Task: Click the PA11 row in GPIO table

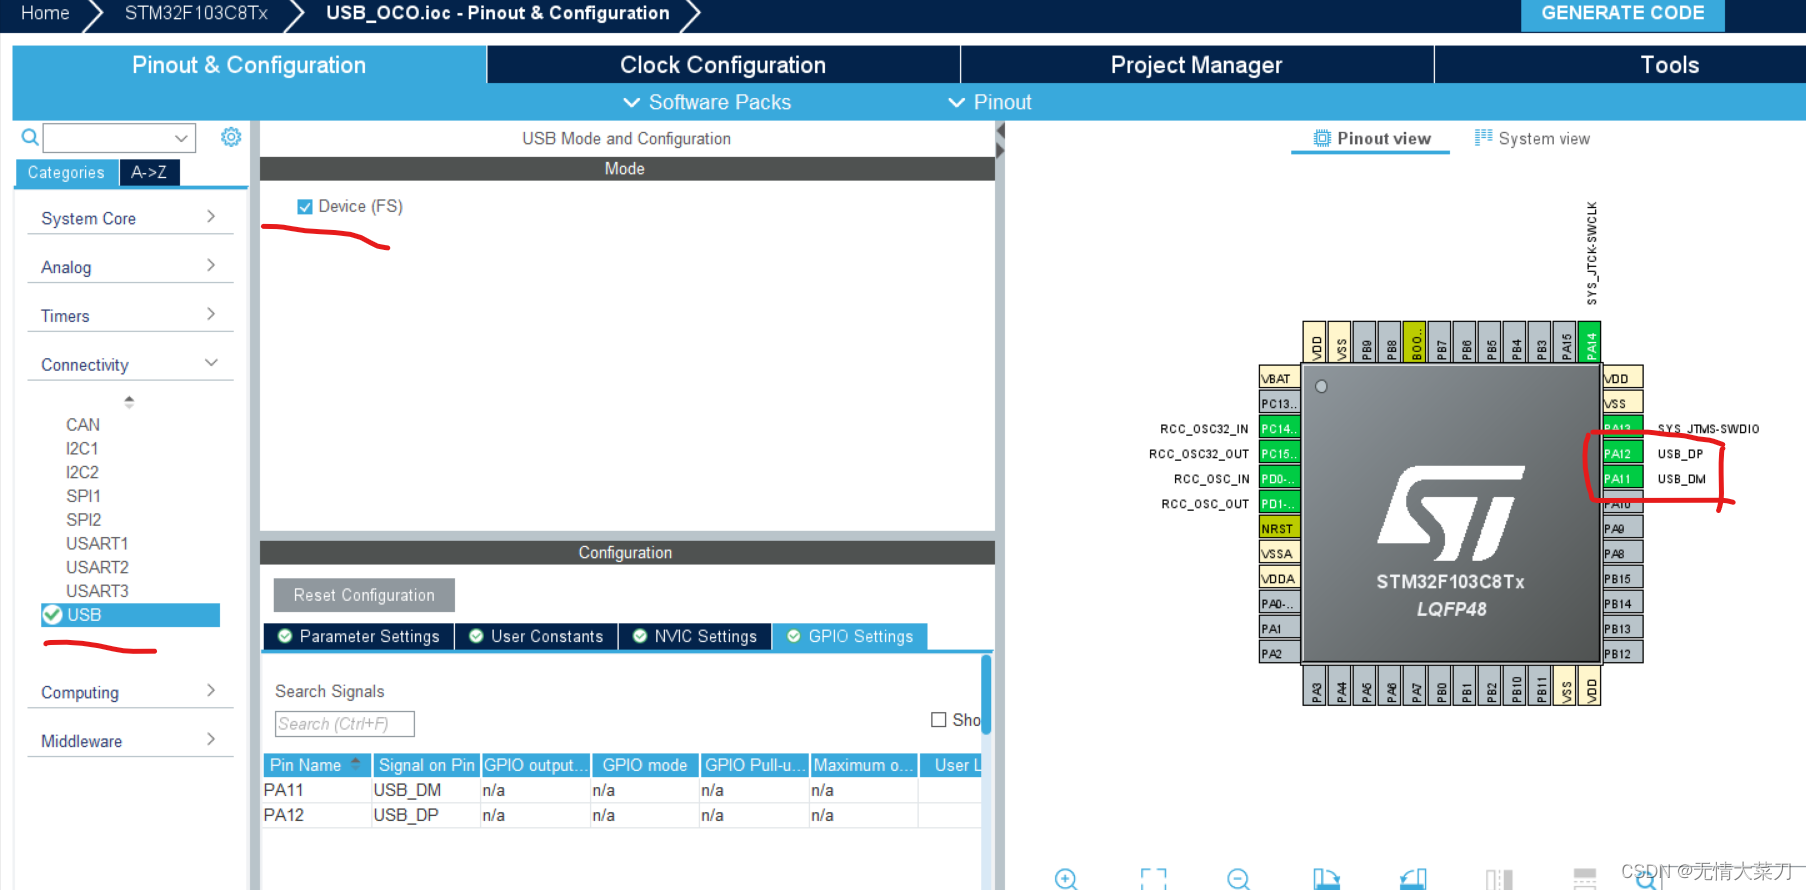Action: point(621,790)
